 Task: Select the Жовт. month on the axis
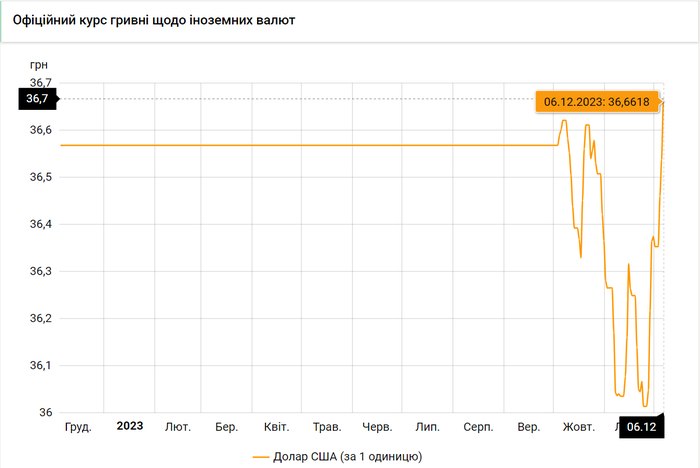(x=579, y=427)
